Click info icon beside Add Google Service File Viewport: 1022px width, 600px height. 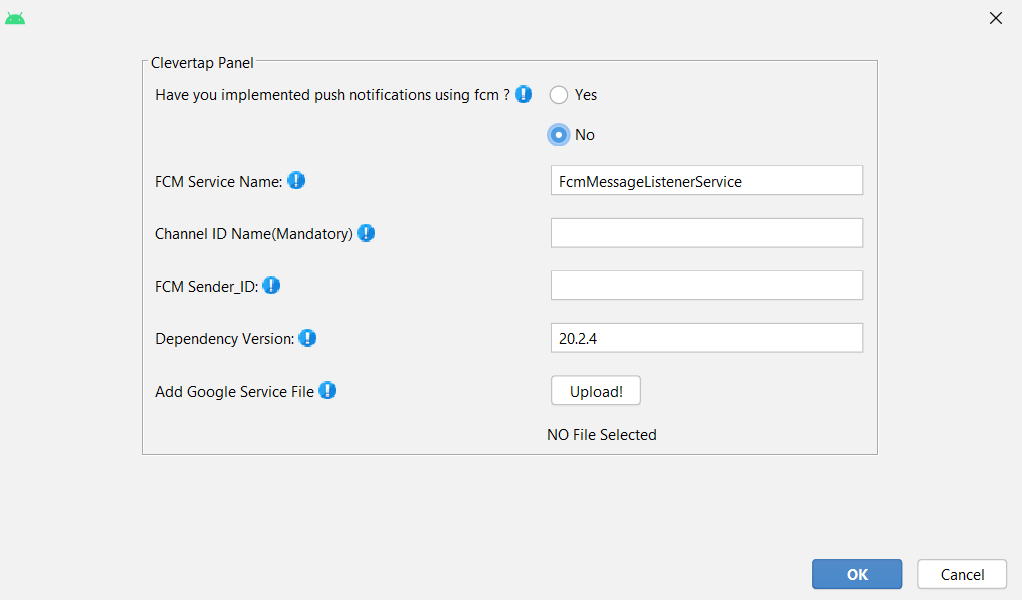pyautogui.click(x=327, y=391)
